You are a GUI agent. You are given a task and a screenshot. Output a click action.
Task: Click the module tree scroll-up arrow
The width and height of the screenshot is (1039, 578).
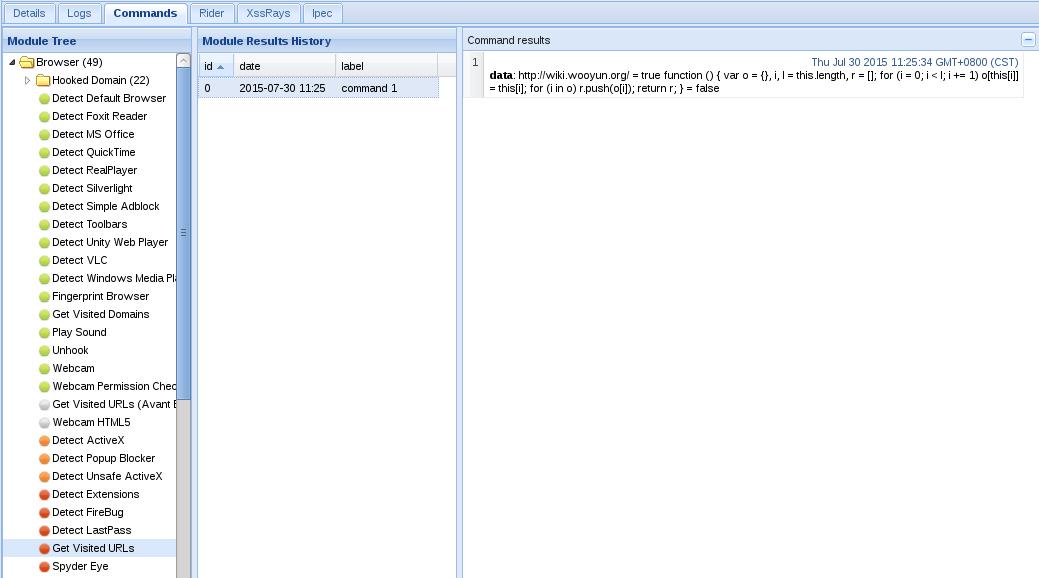coord(184,60)
